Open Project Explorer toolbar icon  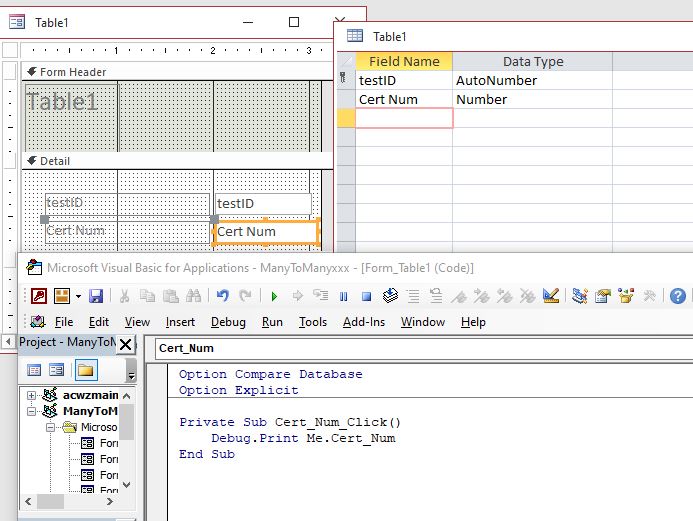click(579, 296)
